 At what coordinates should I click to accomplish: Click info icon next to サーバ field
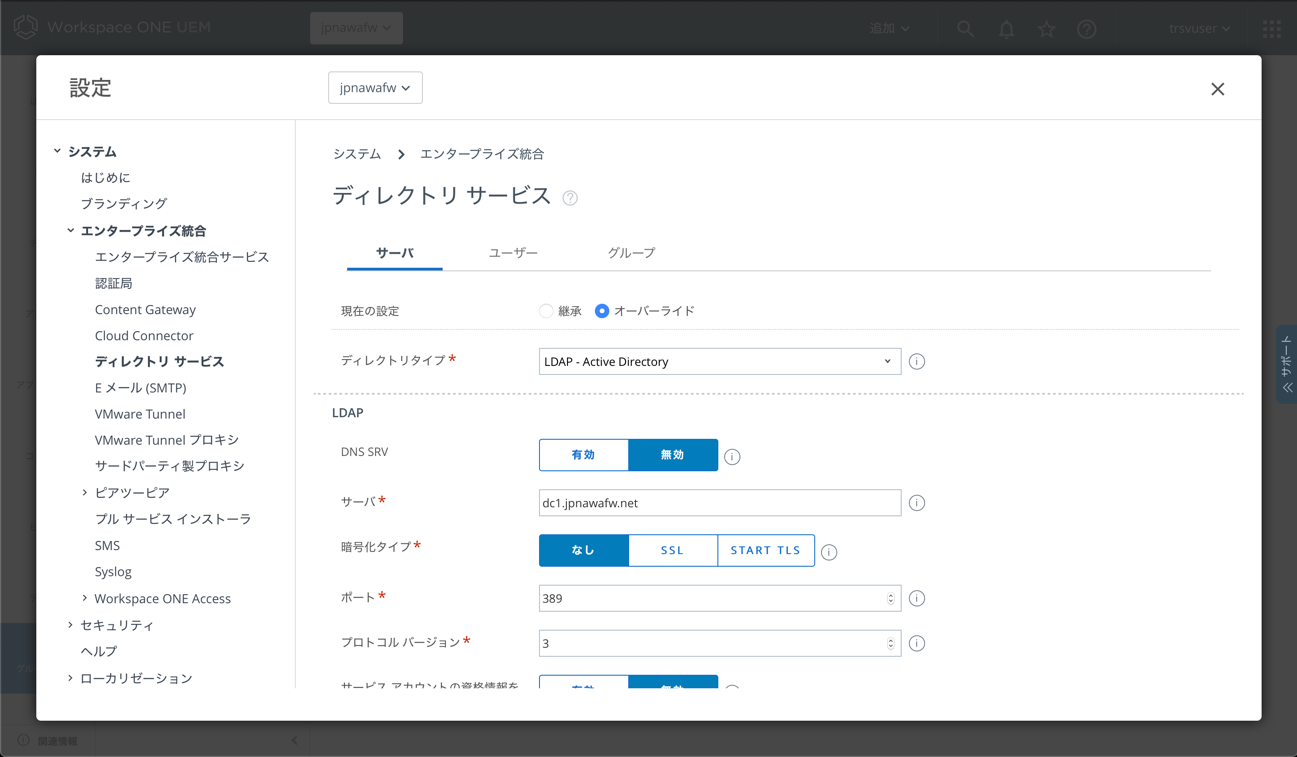[x=917, y=503]
